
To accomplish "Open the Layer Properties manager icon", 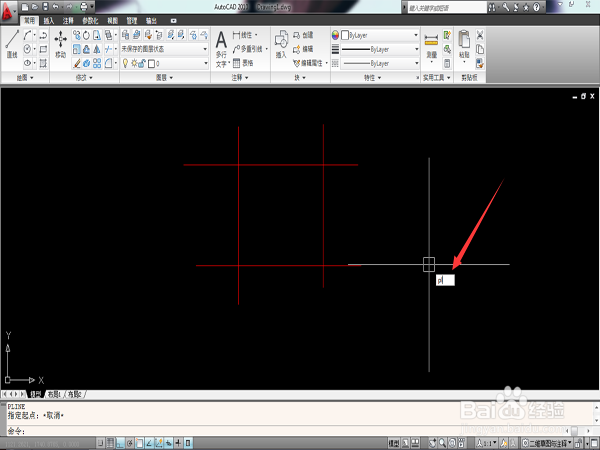I will (x=126, y=35).
